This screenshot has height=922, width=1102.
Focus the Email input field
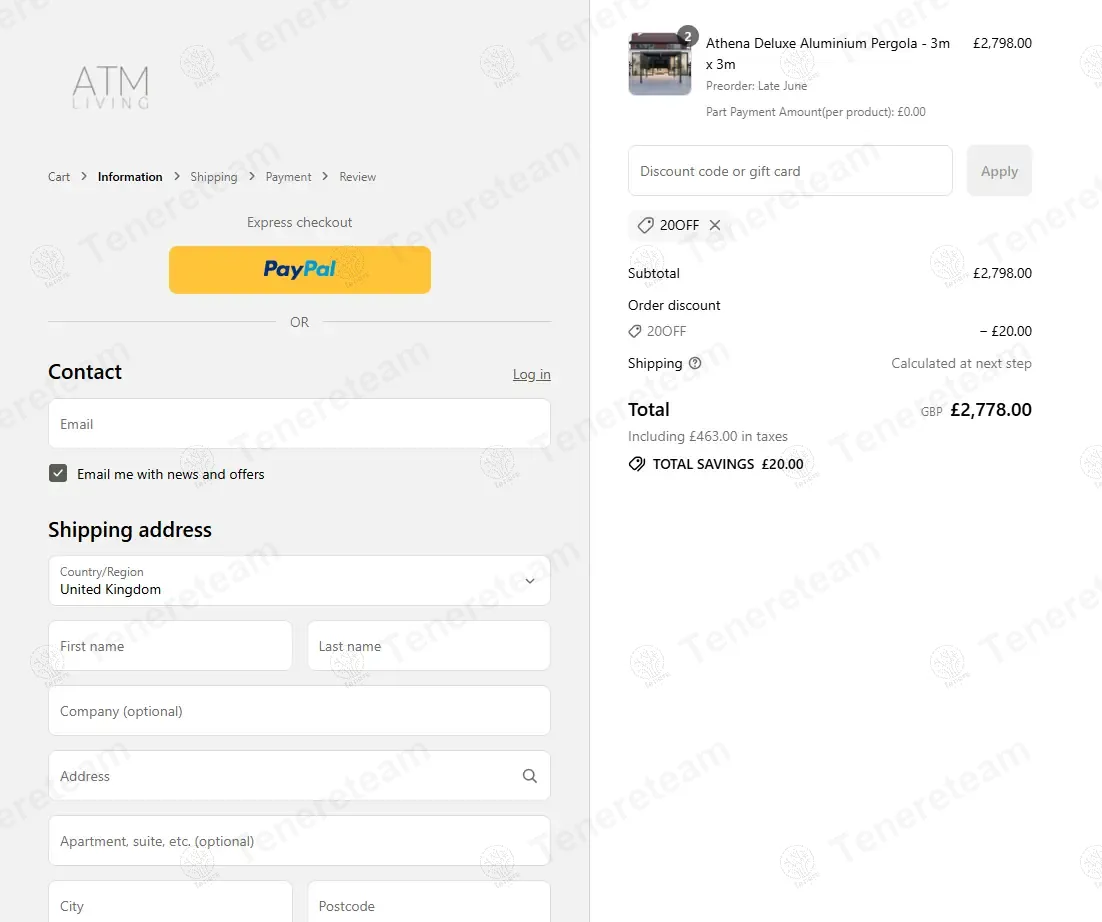coord(299,424)
